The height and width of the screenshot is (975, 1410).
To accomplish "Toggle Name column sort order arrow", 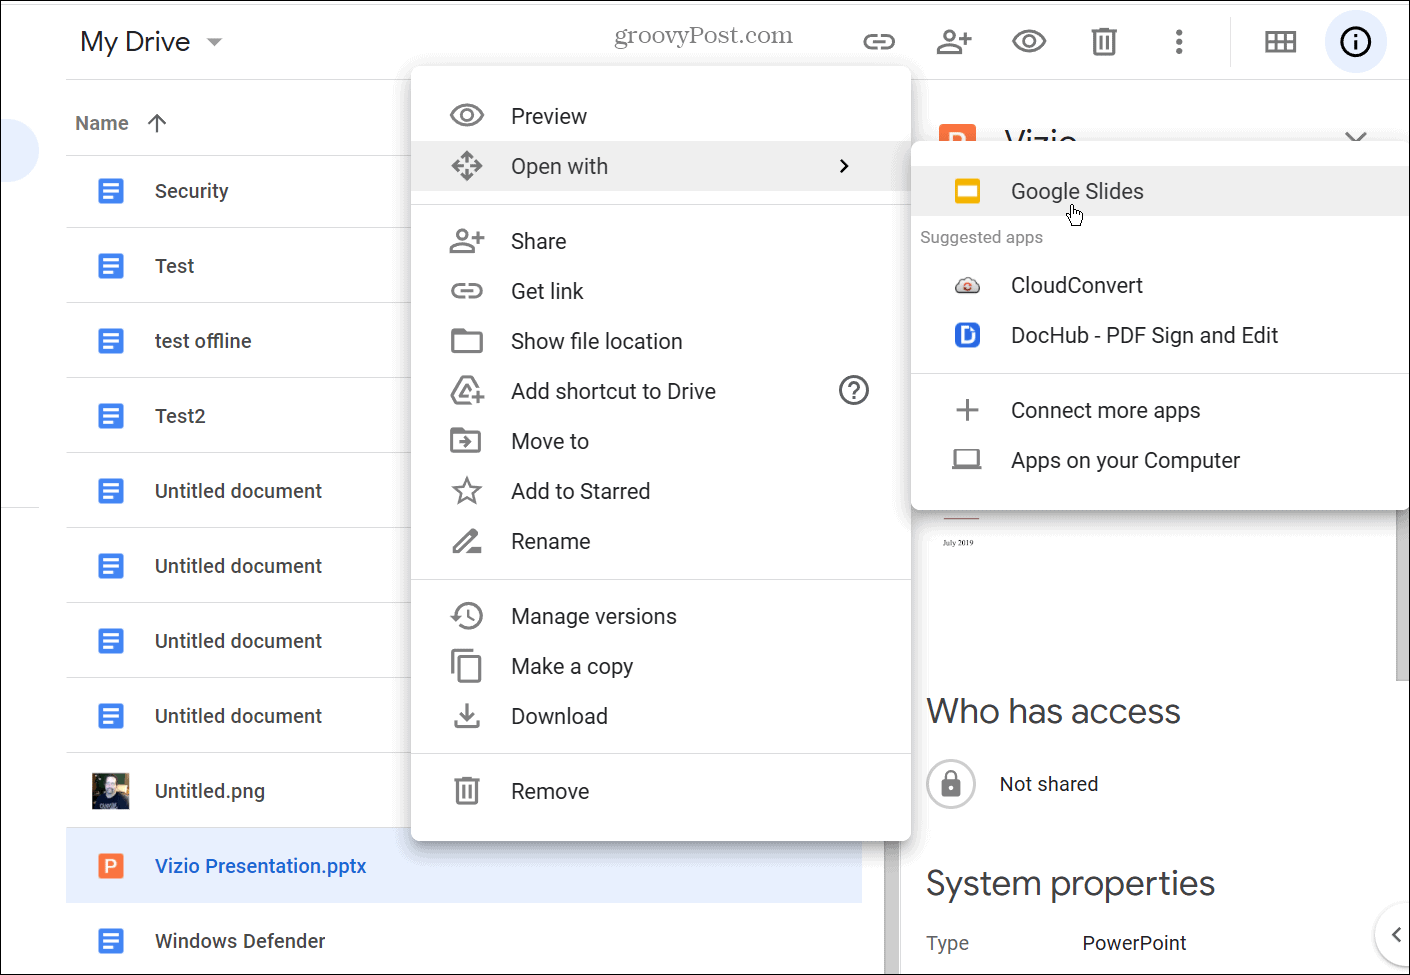I will 157,122.
